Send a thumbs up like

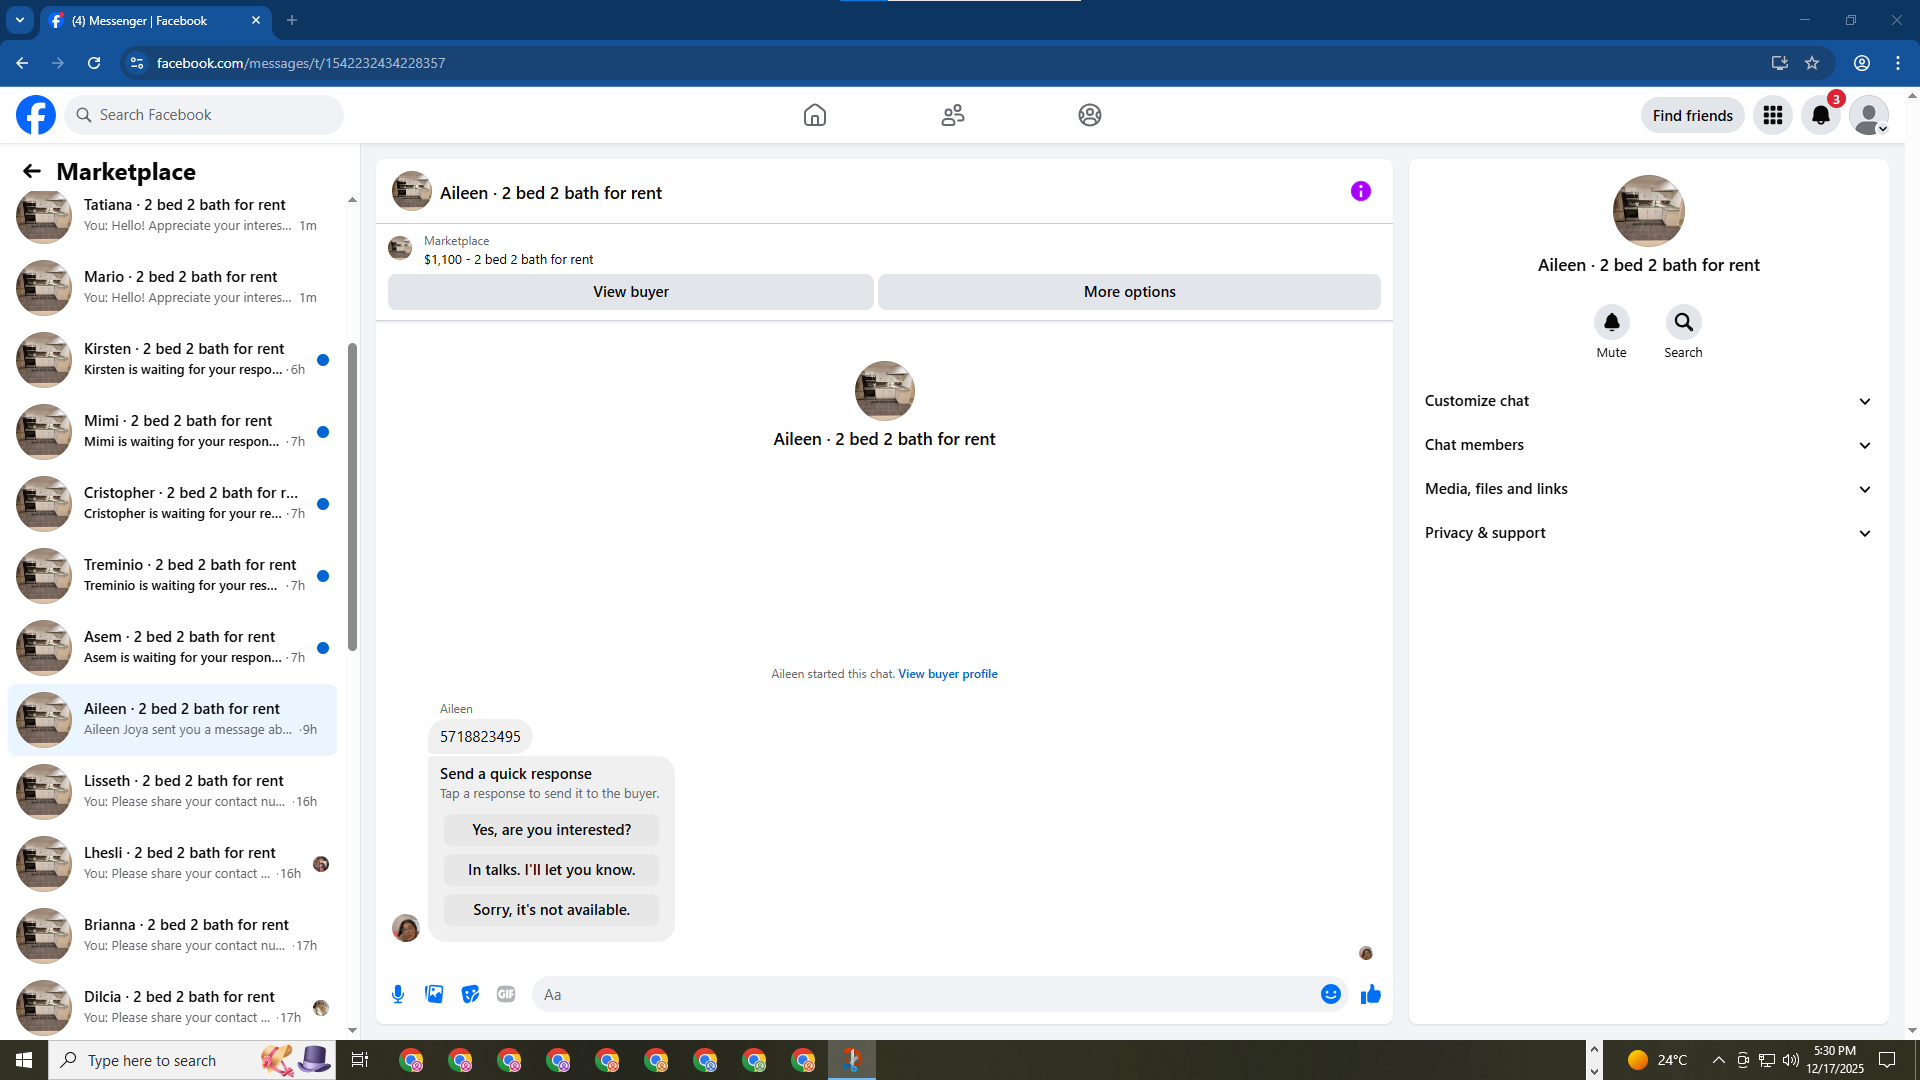(x=1370, y=994)
